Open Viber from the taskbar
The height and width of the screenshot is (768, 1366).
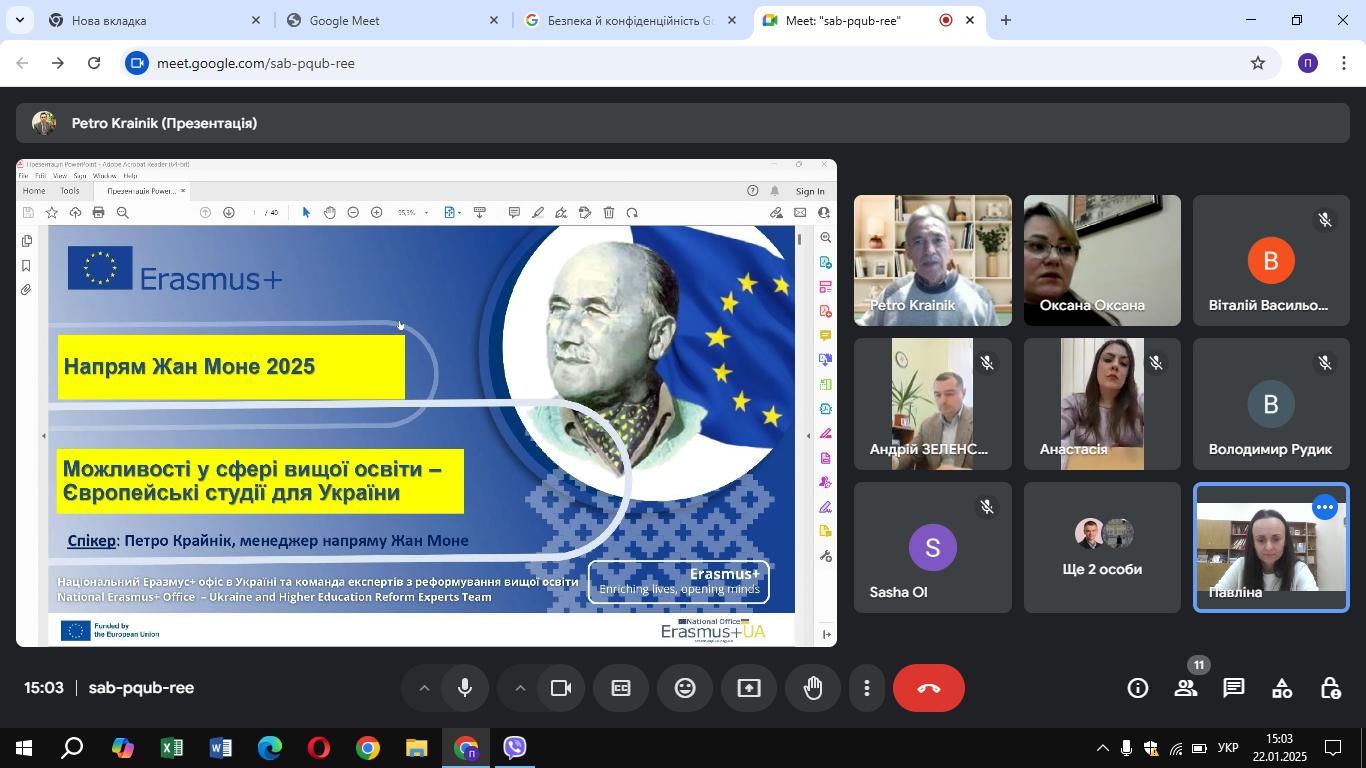515,748
